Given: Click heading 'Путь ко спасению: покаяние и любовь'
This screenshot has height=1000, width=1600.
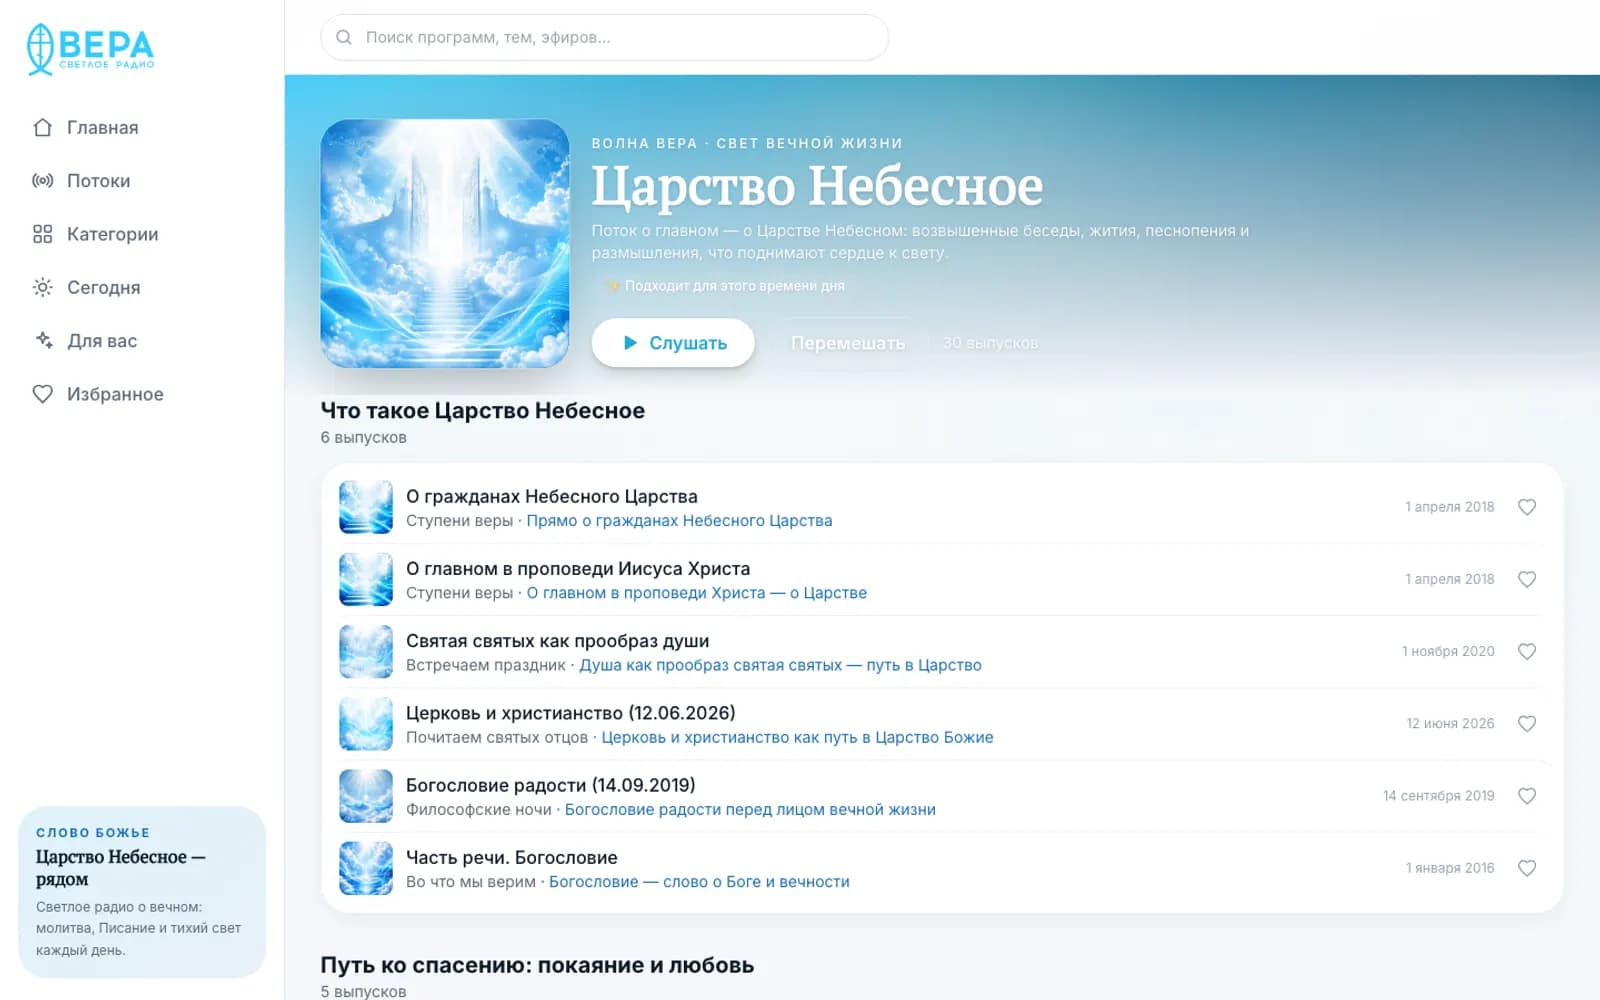Looking at the screenshot, I should click(537, 965).
